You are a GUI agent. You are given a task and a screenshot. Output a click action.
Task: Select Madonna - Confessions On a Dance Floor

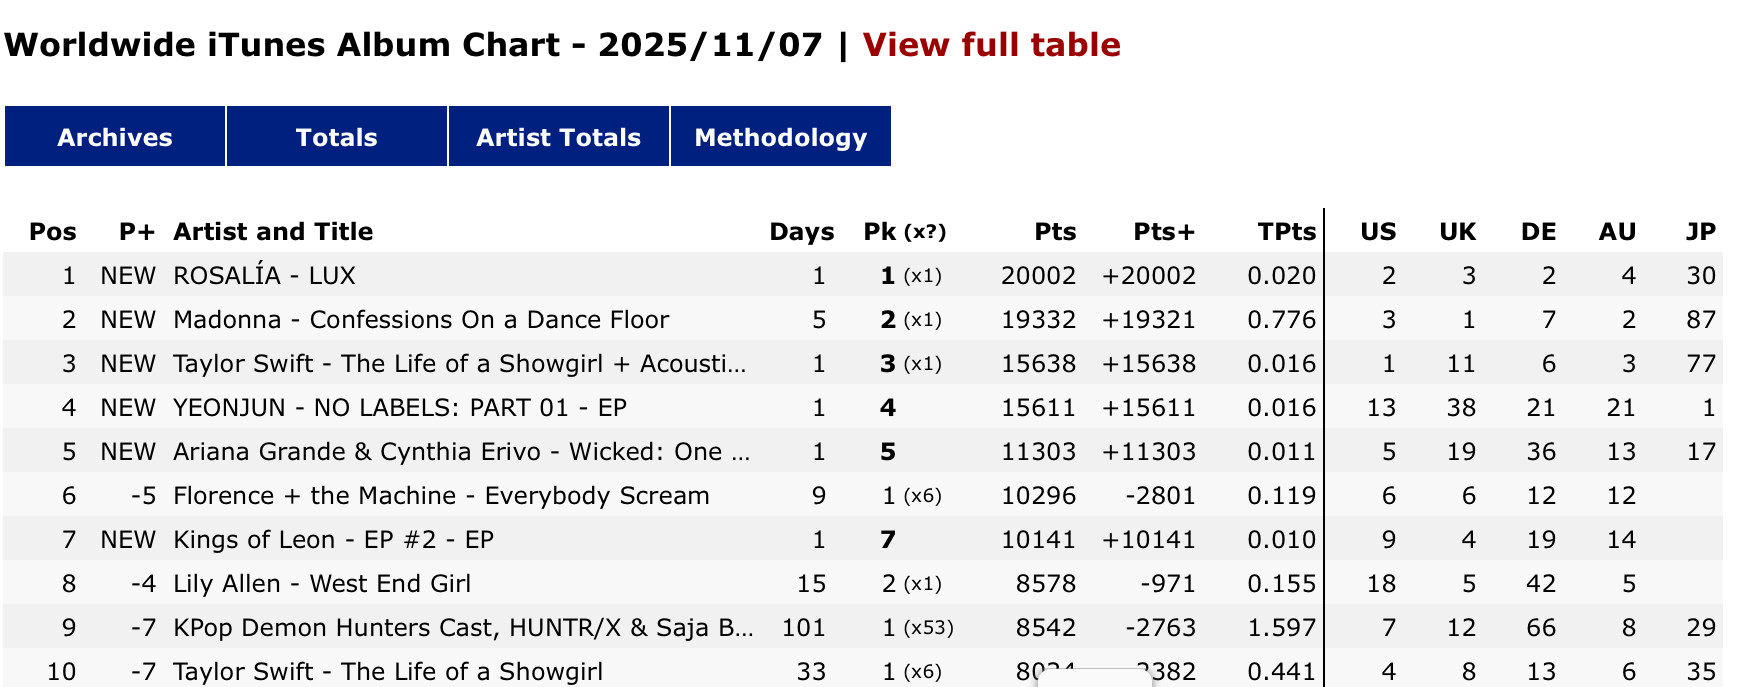[x=421, y=320]
